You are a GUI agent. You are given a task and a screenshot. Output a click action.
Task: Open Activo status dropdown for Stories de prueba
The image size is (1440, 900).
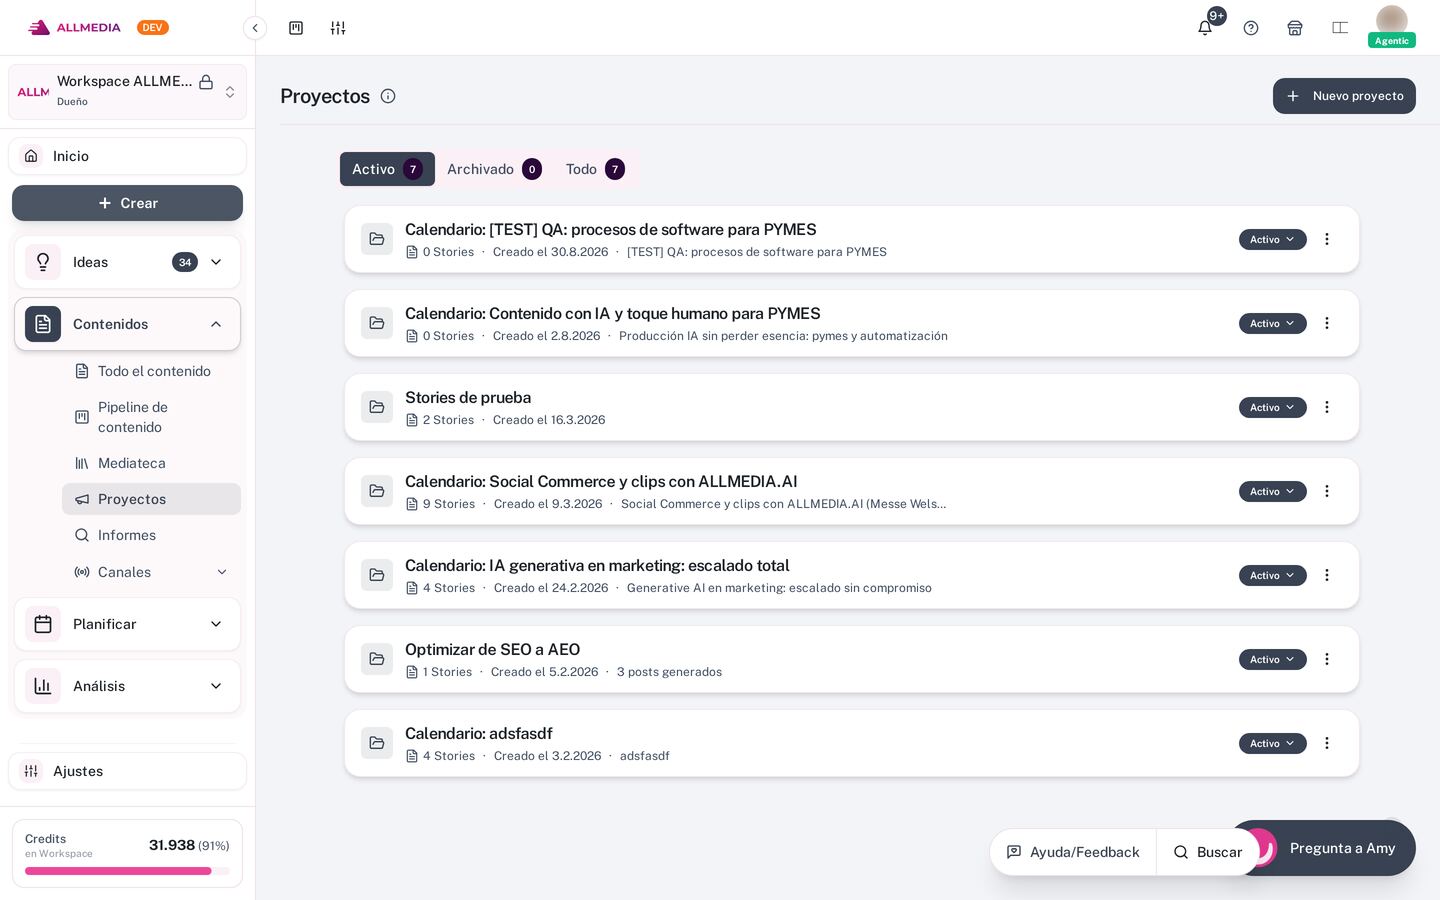click(x=1272, y=407)
